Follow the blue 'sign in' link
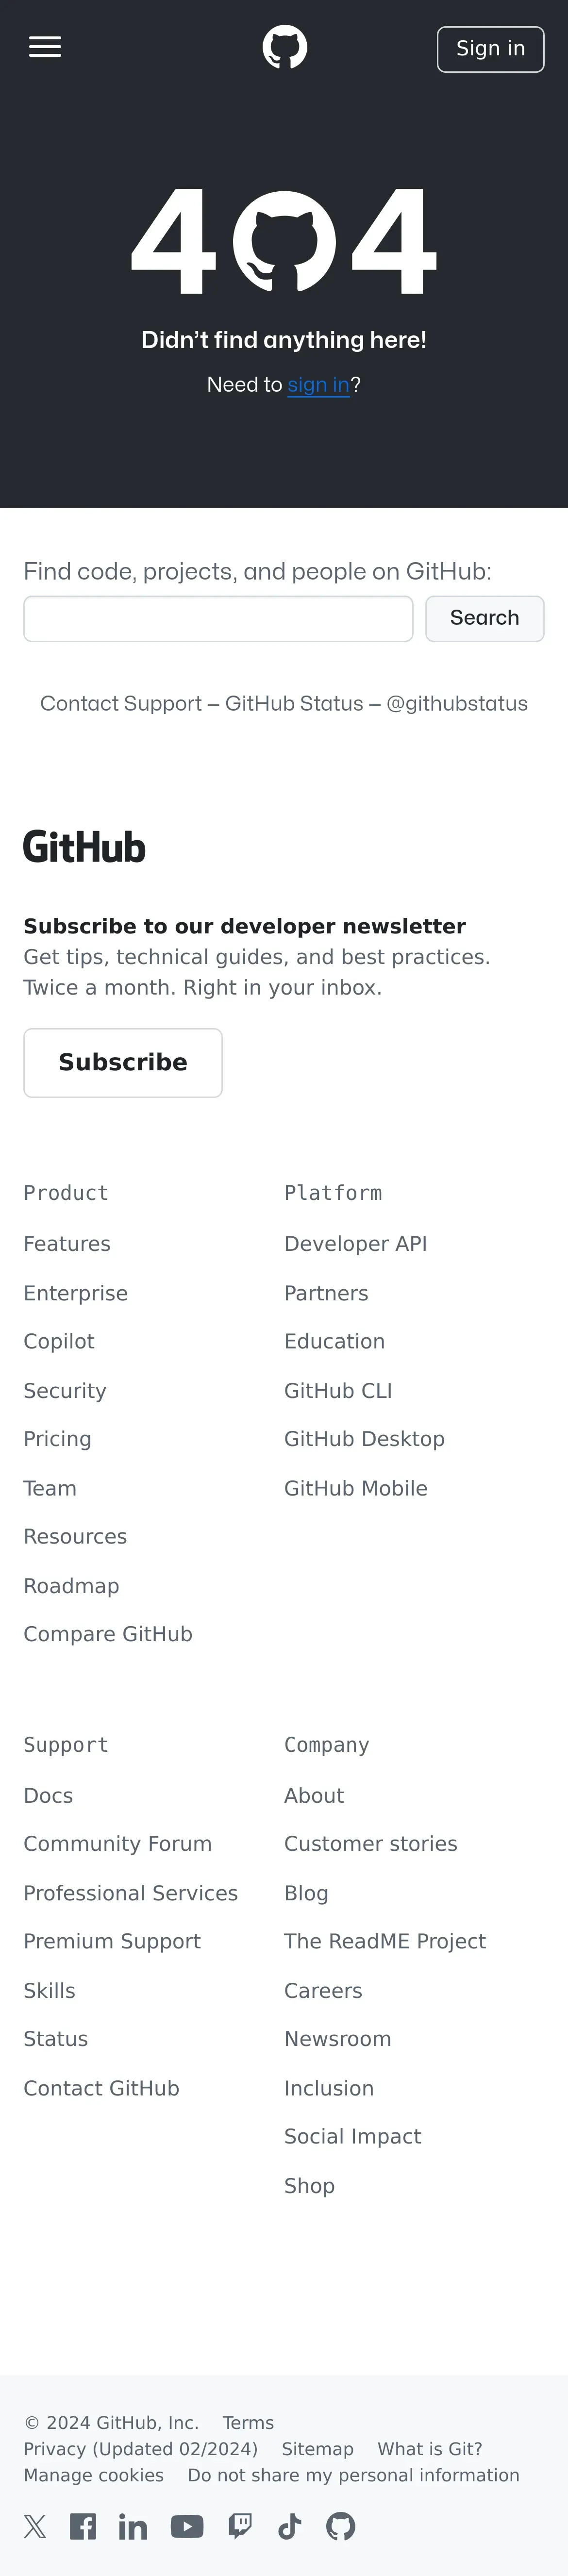The width and height of the screenshot is (568, 2576). [x=319, y=385]
